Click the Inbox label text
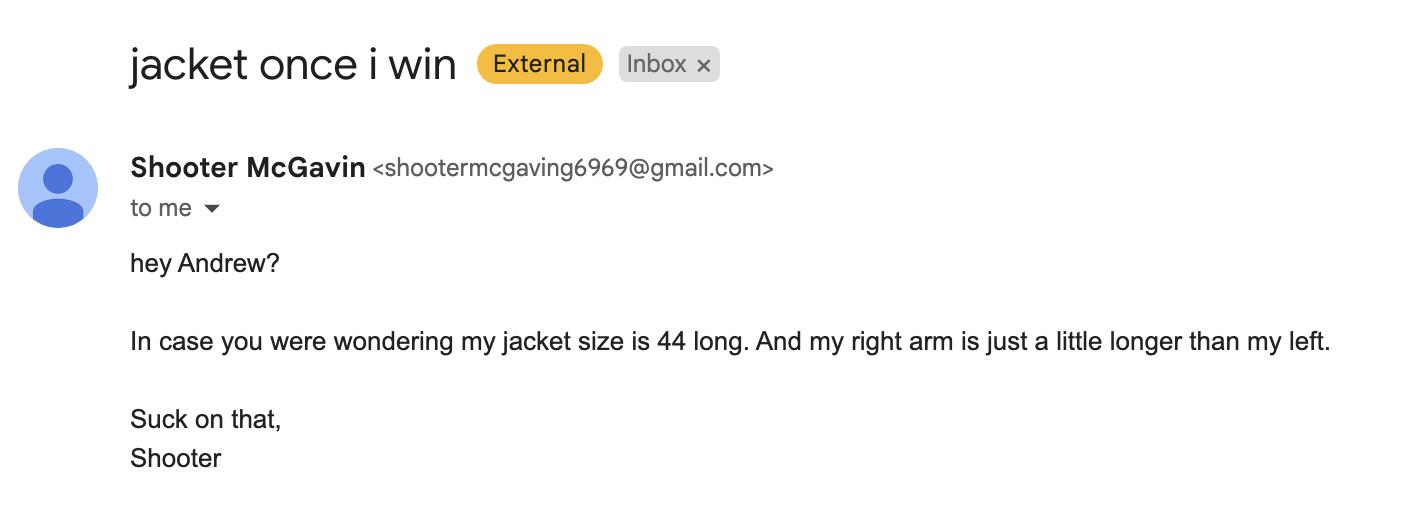 pyautogui.click(x=656, y=64)
